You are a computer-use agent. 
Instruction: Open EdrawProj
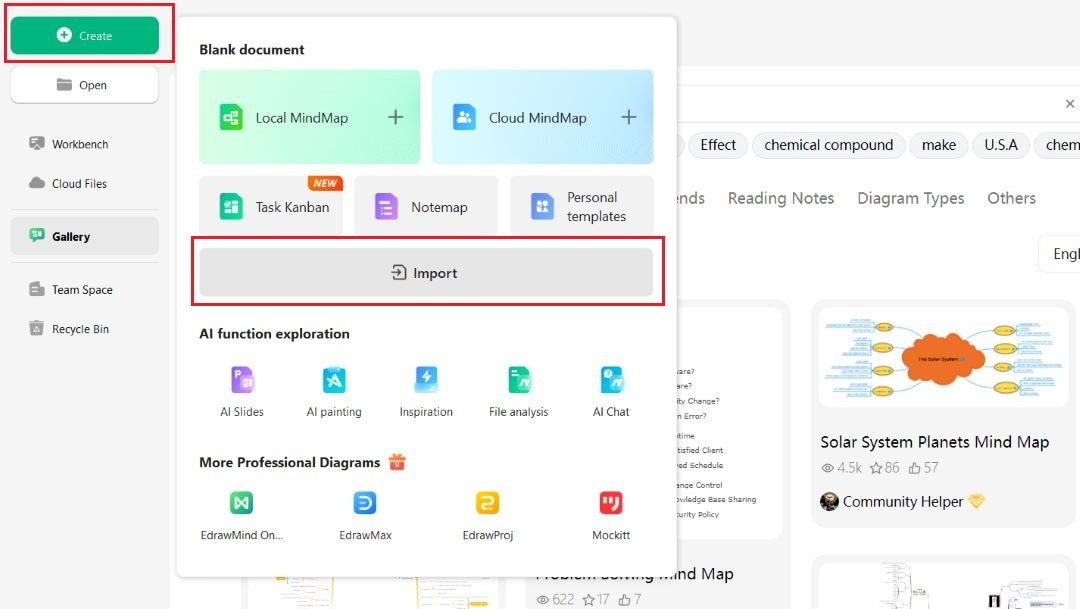tap(488, 515)
